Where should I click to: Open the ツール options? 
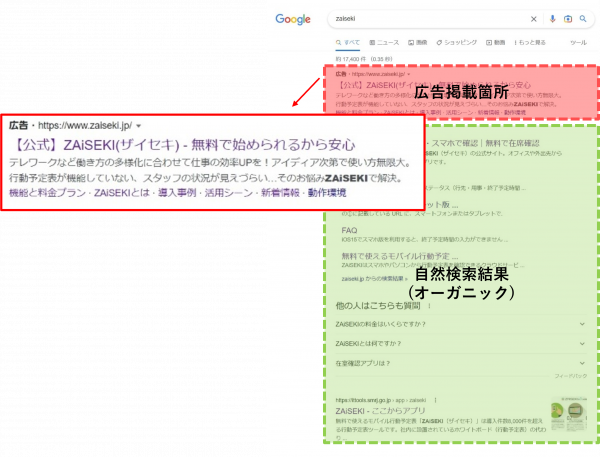[578, 42]
